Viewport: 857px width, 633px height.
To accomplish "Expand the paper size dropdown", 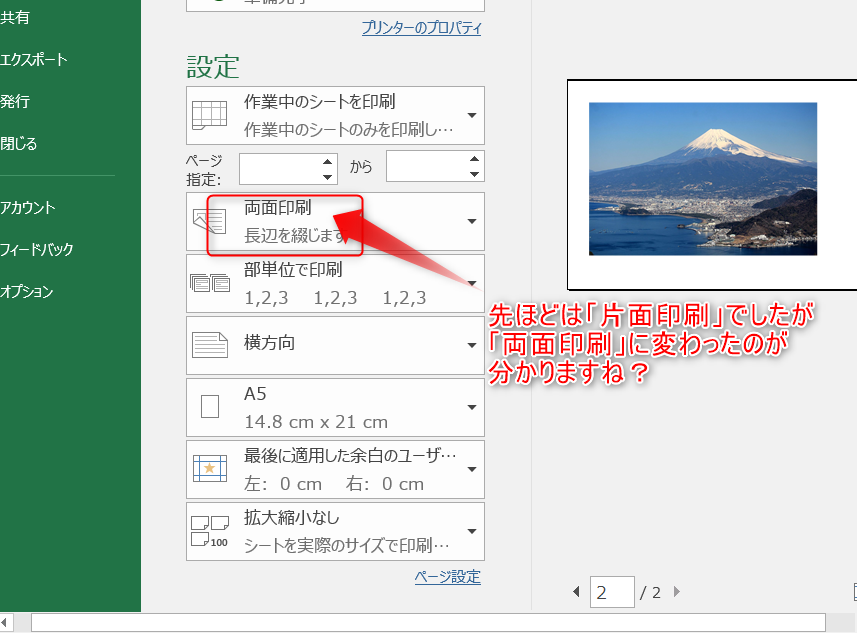I will tap(470, 407).
